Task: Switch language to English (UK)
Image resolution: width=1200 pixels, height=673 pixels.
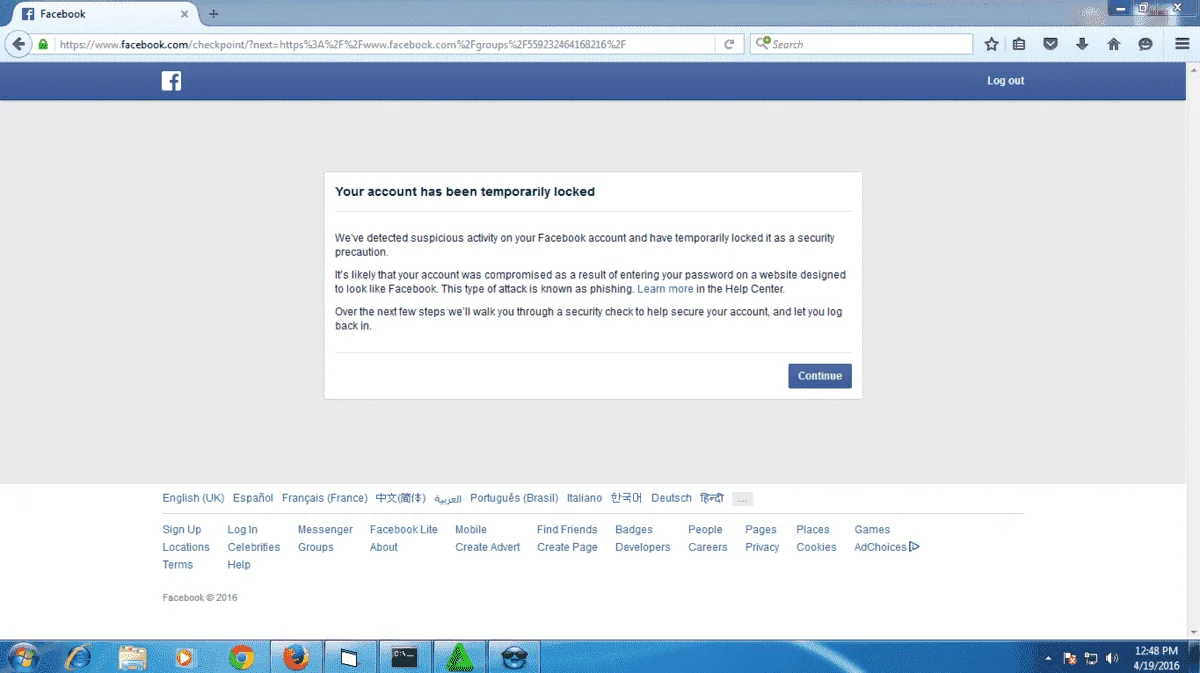Action: tap(193, 498)
